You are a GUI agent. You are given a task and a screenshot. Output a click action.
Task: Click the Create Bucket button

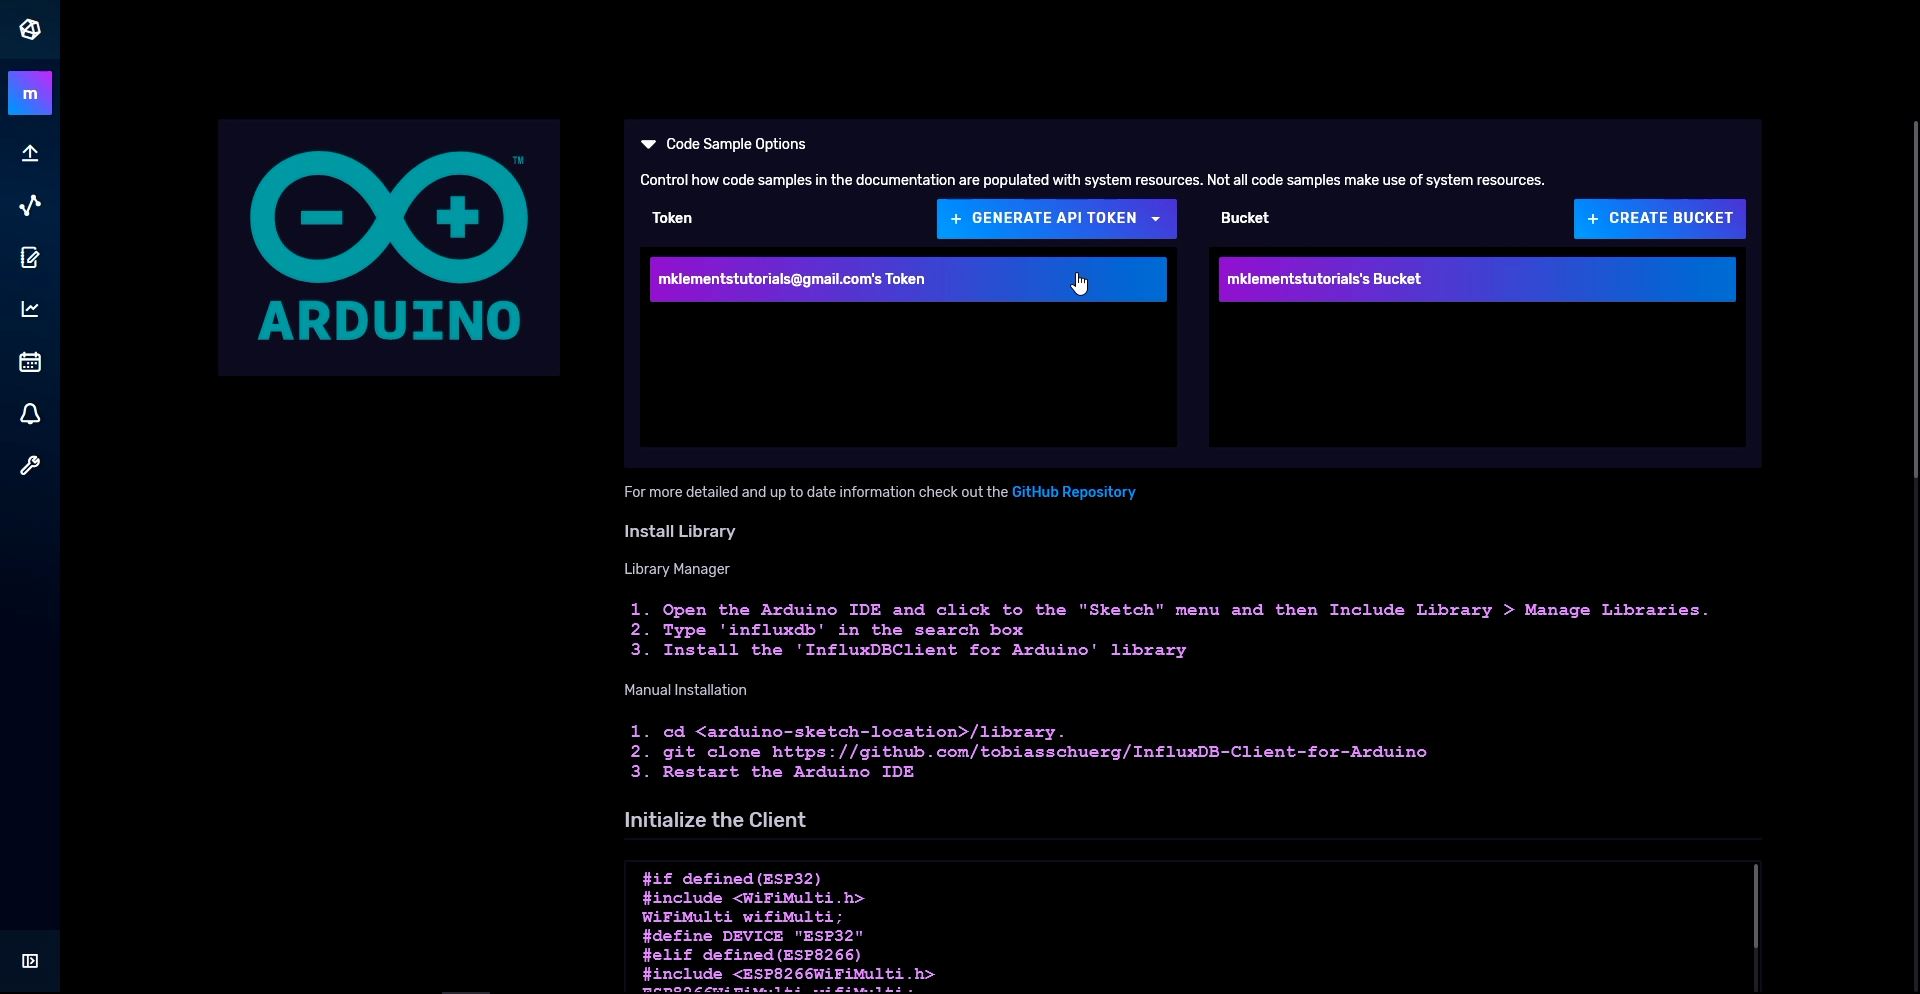pos(1659,219)
